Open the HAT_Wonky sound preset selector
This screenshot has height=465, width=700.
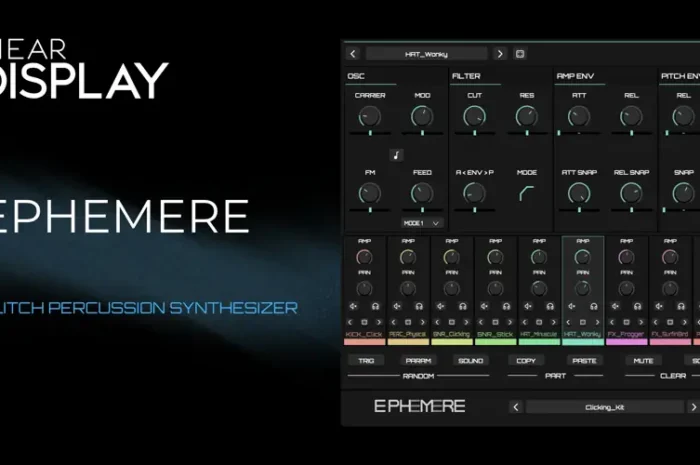click(426, 54)
